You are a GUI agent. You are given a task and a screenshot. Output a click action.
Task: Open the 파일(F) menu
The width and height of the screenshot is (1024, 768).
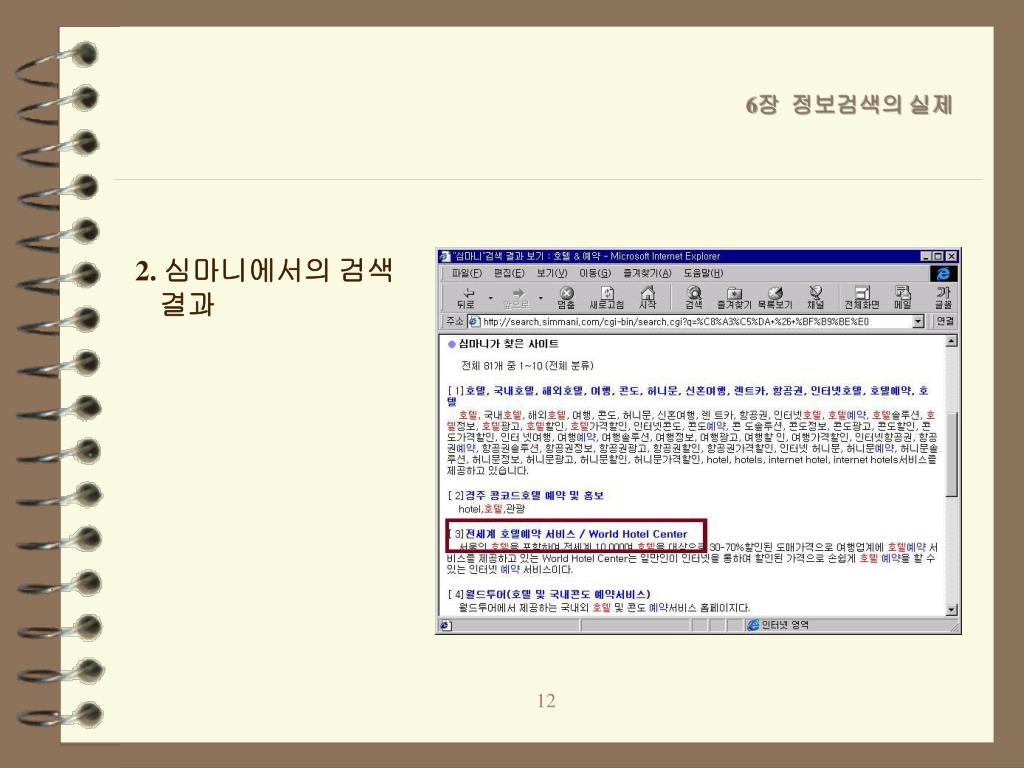(x=466, y=273)
